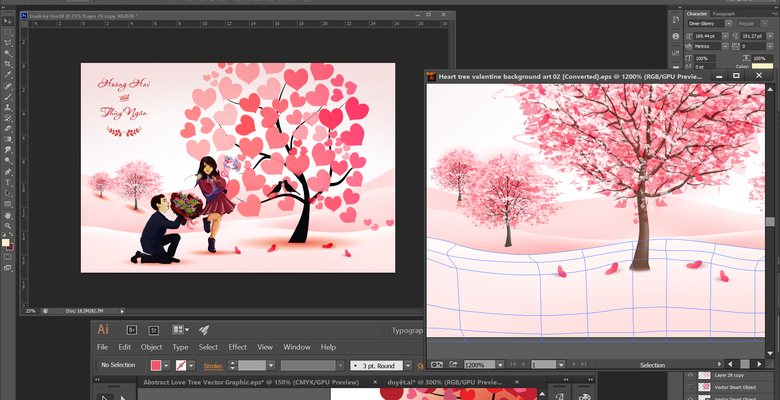The height and width of the screenshot is (400, 780).
Task: Open Adobe Bridge from Illustrator bar
Action: point(132,329)
